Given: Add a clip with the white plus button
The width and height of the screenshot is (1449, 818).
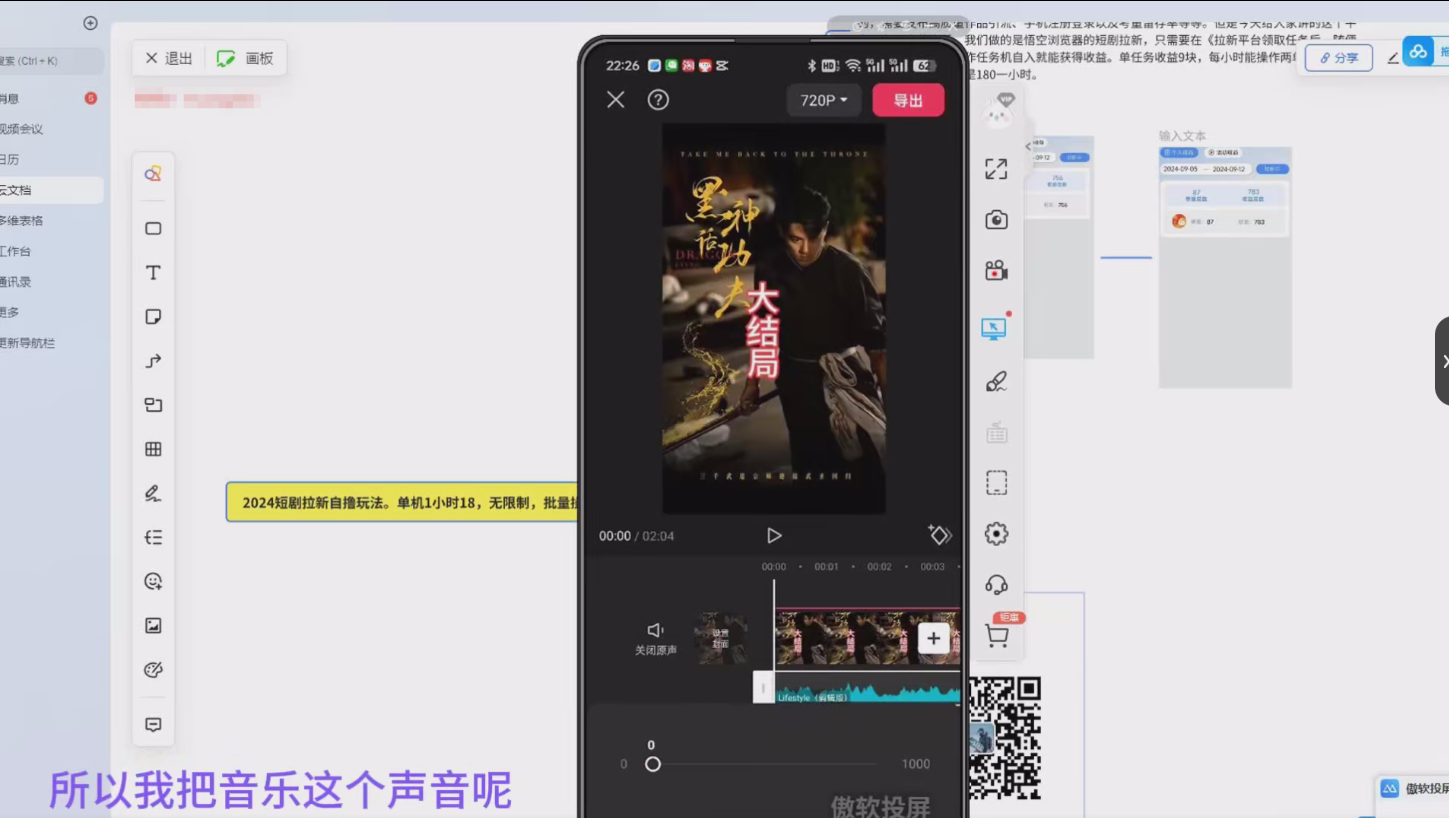Looking at the screenshot, I should [x=933, y=638].
